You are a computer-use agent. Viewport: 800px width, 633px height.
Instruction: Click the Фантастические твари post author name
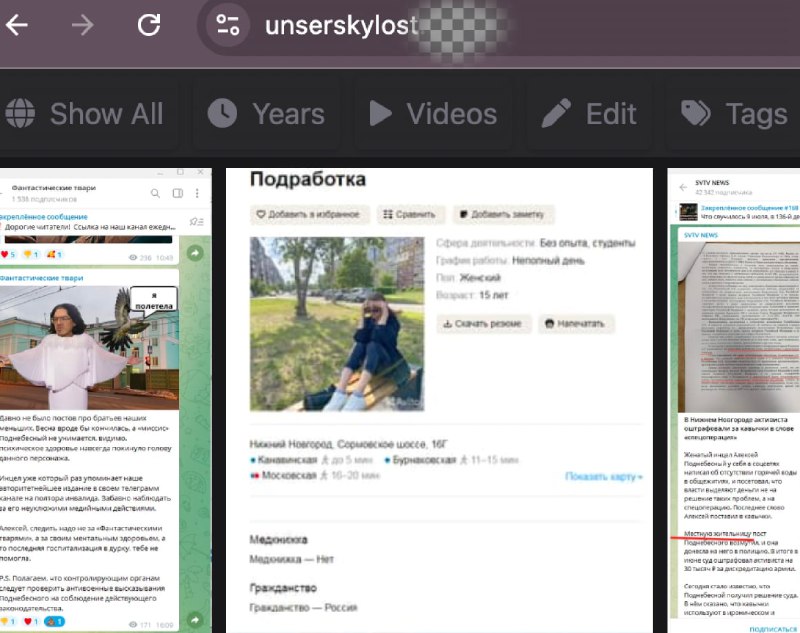(x=41, y=278)
